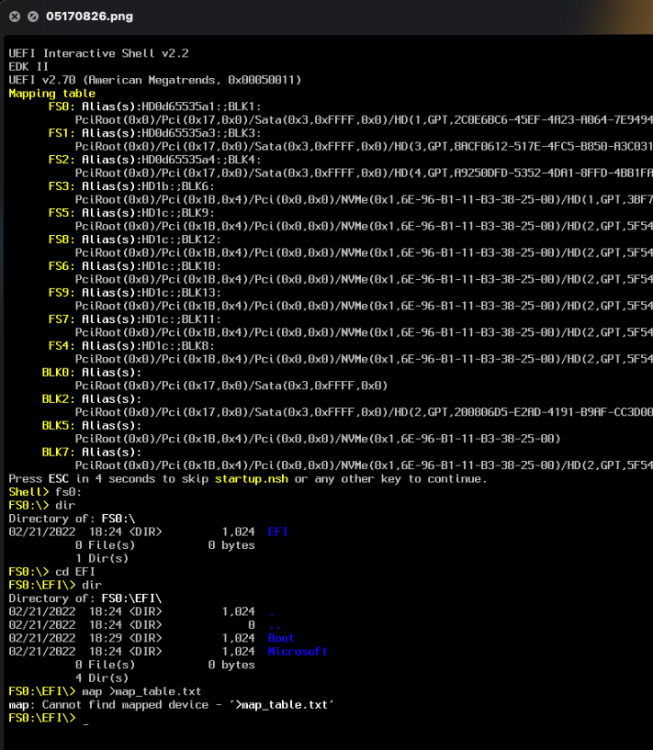The height and width of the screenshot is (750, 653).
Task: Click the alias text "HD0d65535a1:;BLK1:"
Action: pos(201,106)
